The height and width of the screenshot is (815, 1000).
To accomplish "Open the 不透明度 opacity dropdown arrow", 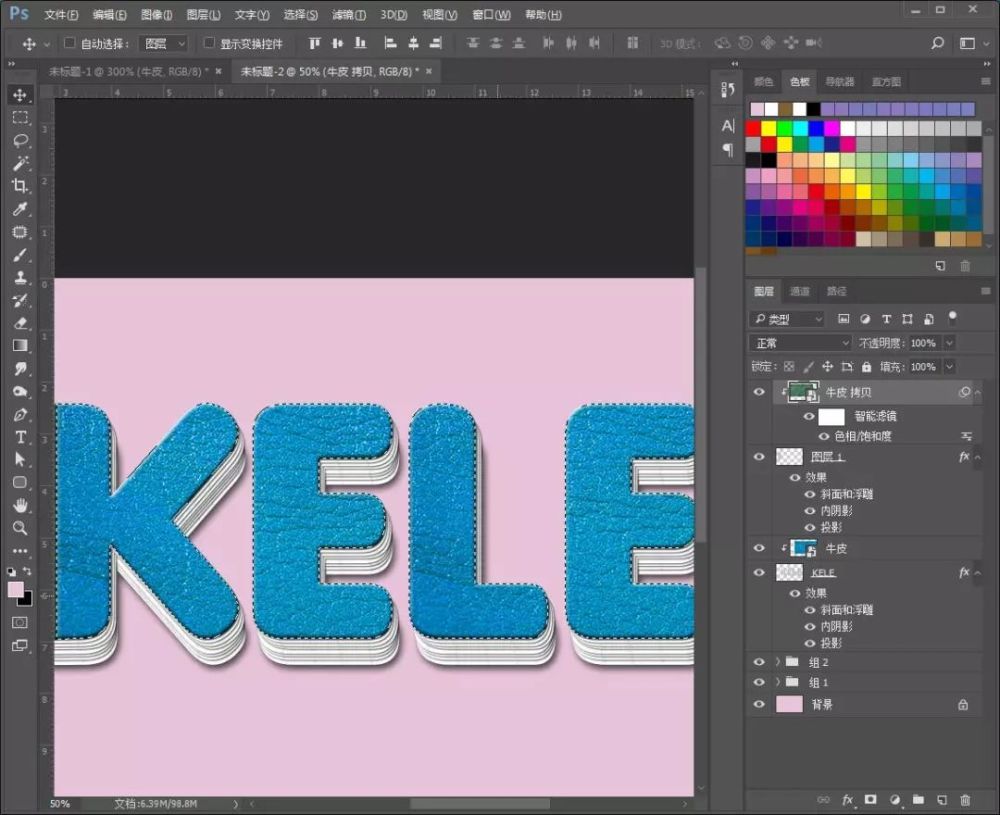I will (x=949, y=343).
